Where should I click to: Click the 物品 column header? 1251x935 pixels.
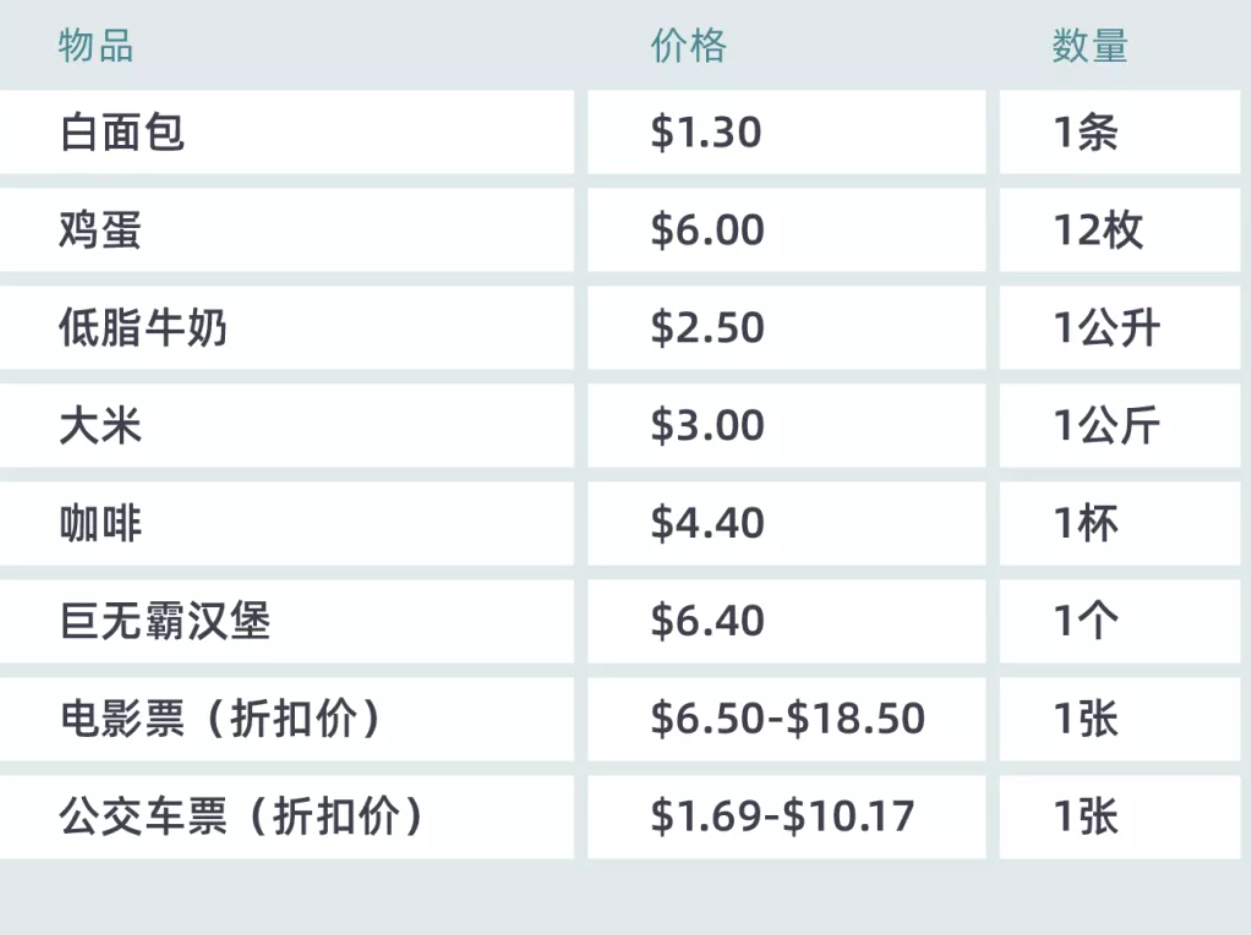tap(96, 46)
